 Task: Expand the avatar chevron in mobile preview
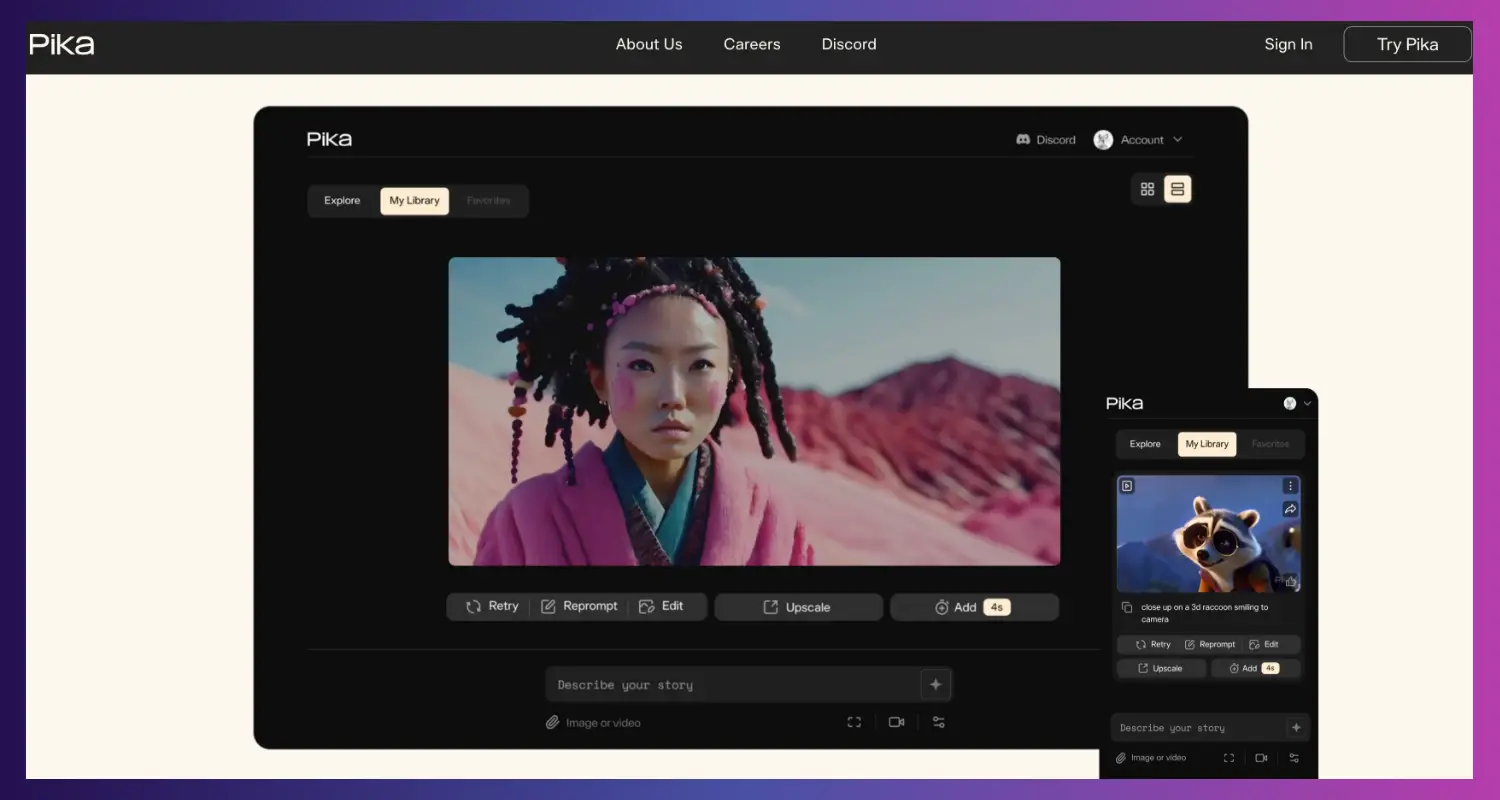(1306, 403)
